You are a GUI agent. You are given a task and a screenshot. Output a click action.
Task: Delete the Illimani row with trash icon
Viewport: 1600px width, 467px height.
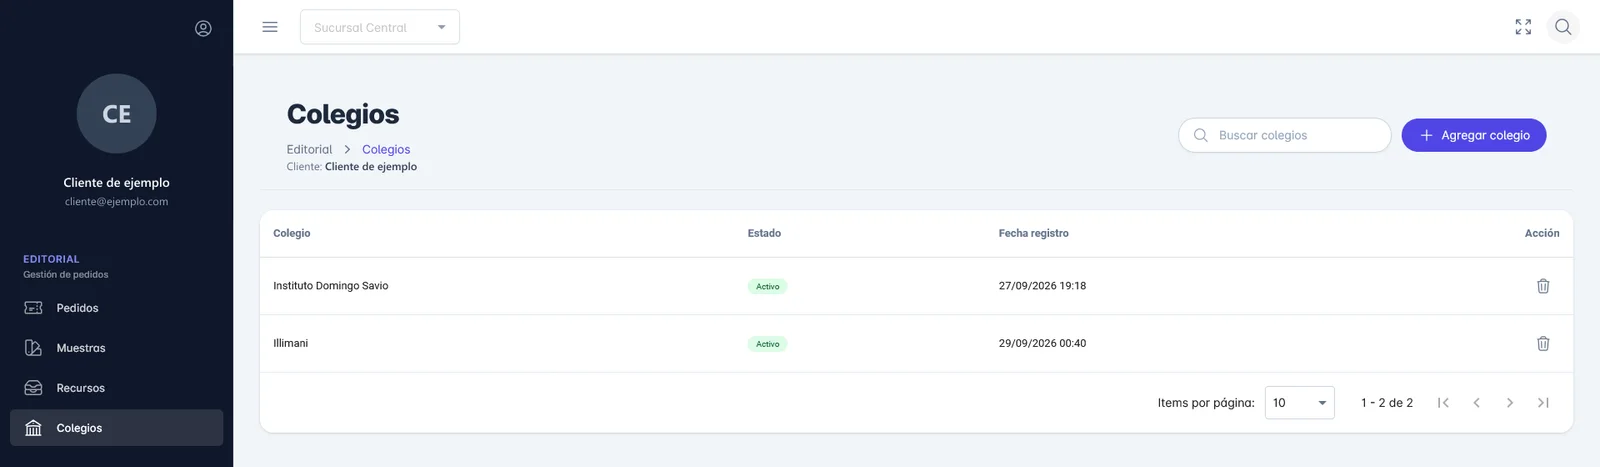click(x=1543, y=343)
